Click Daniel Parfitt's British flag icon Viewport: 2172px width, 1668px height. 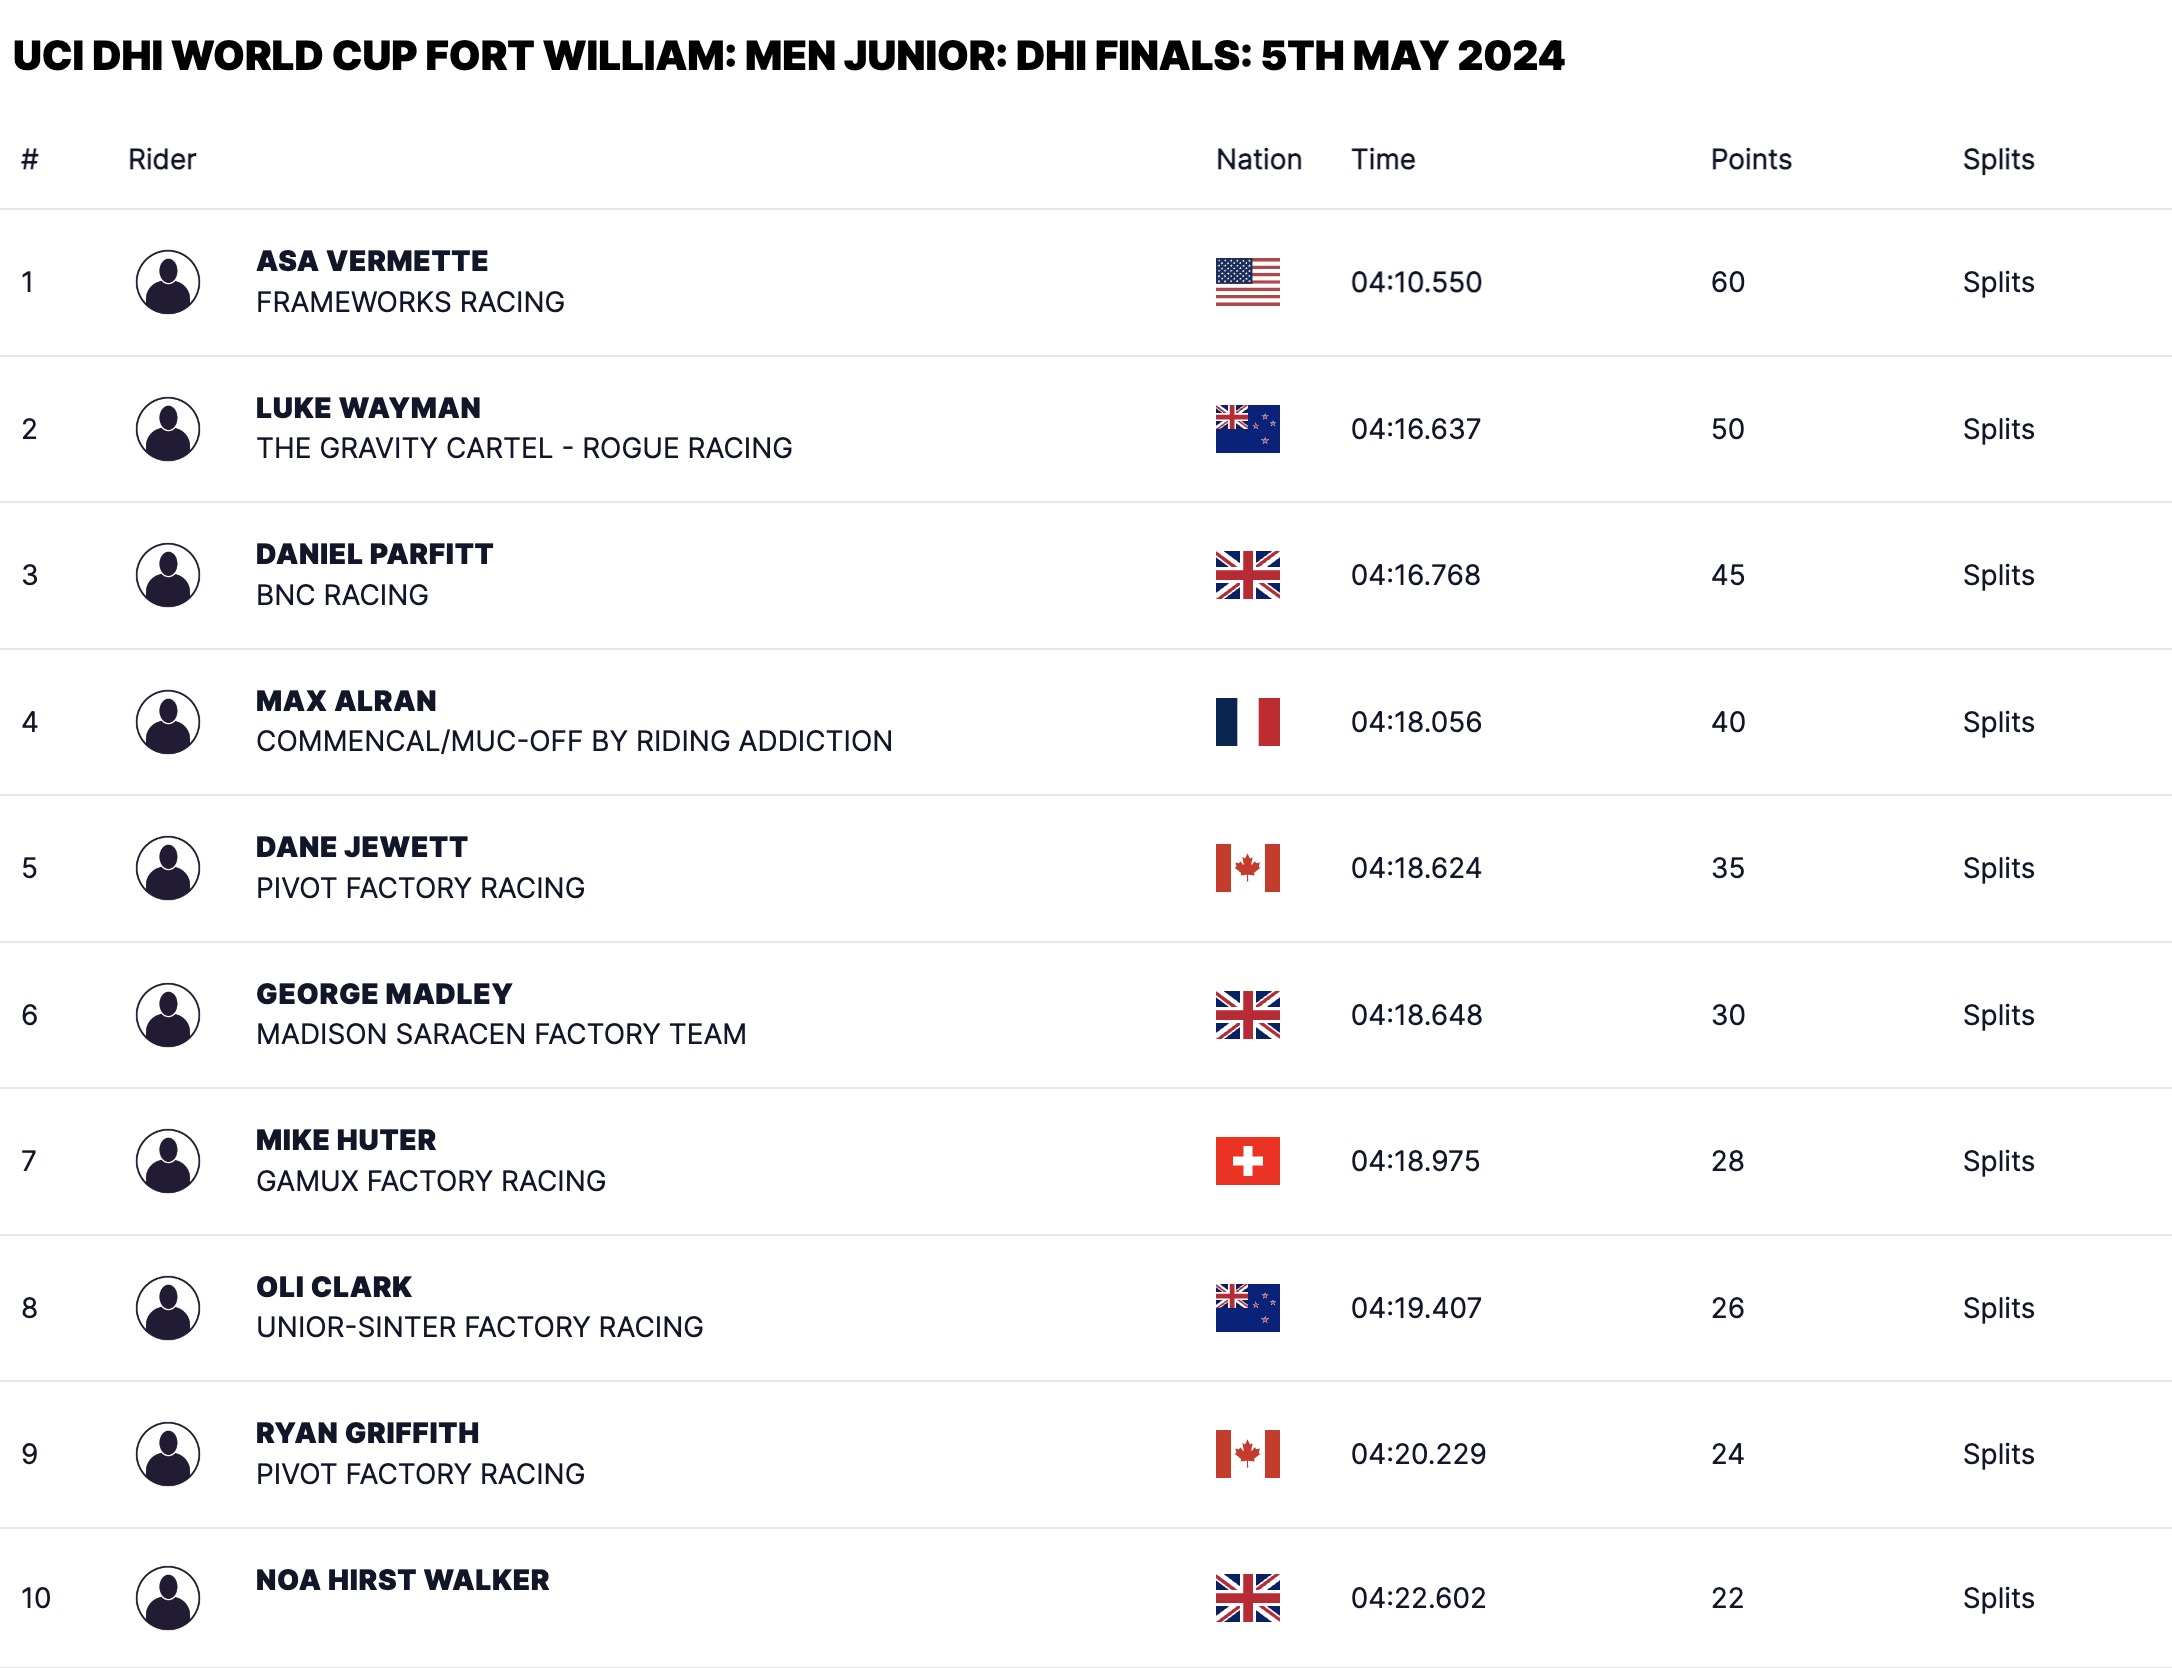point(1247,575)
